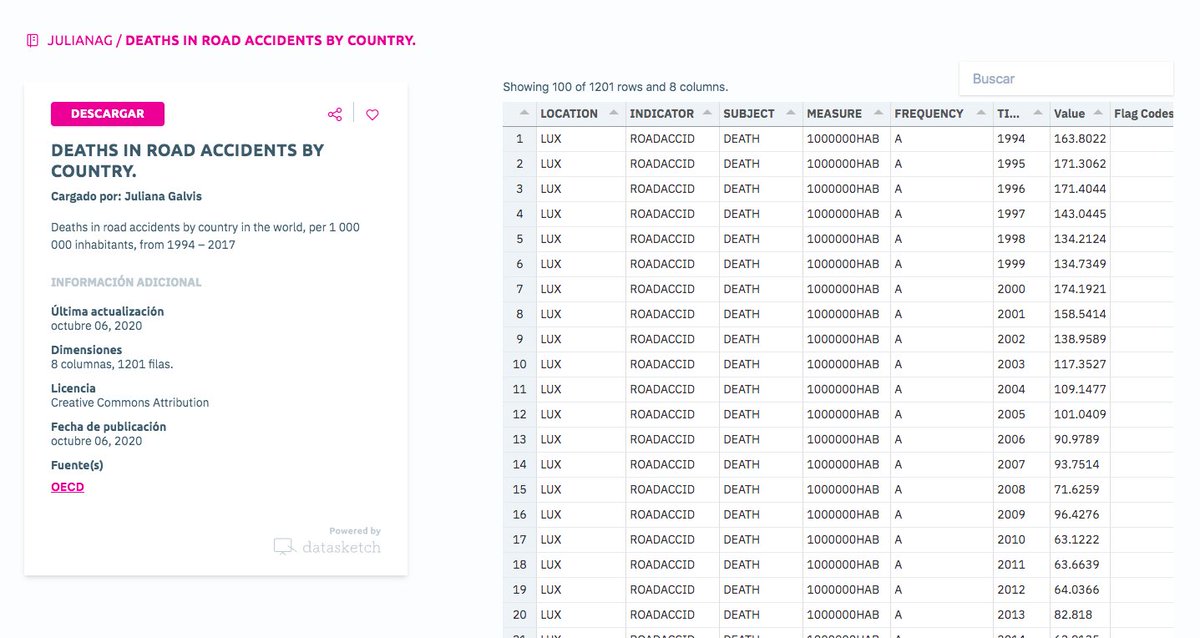Select year 2010 cell
This screenshot has width=1200, height=638.
pos(1021,539)
